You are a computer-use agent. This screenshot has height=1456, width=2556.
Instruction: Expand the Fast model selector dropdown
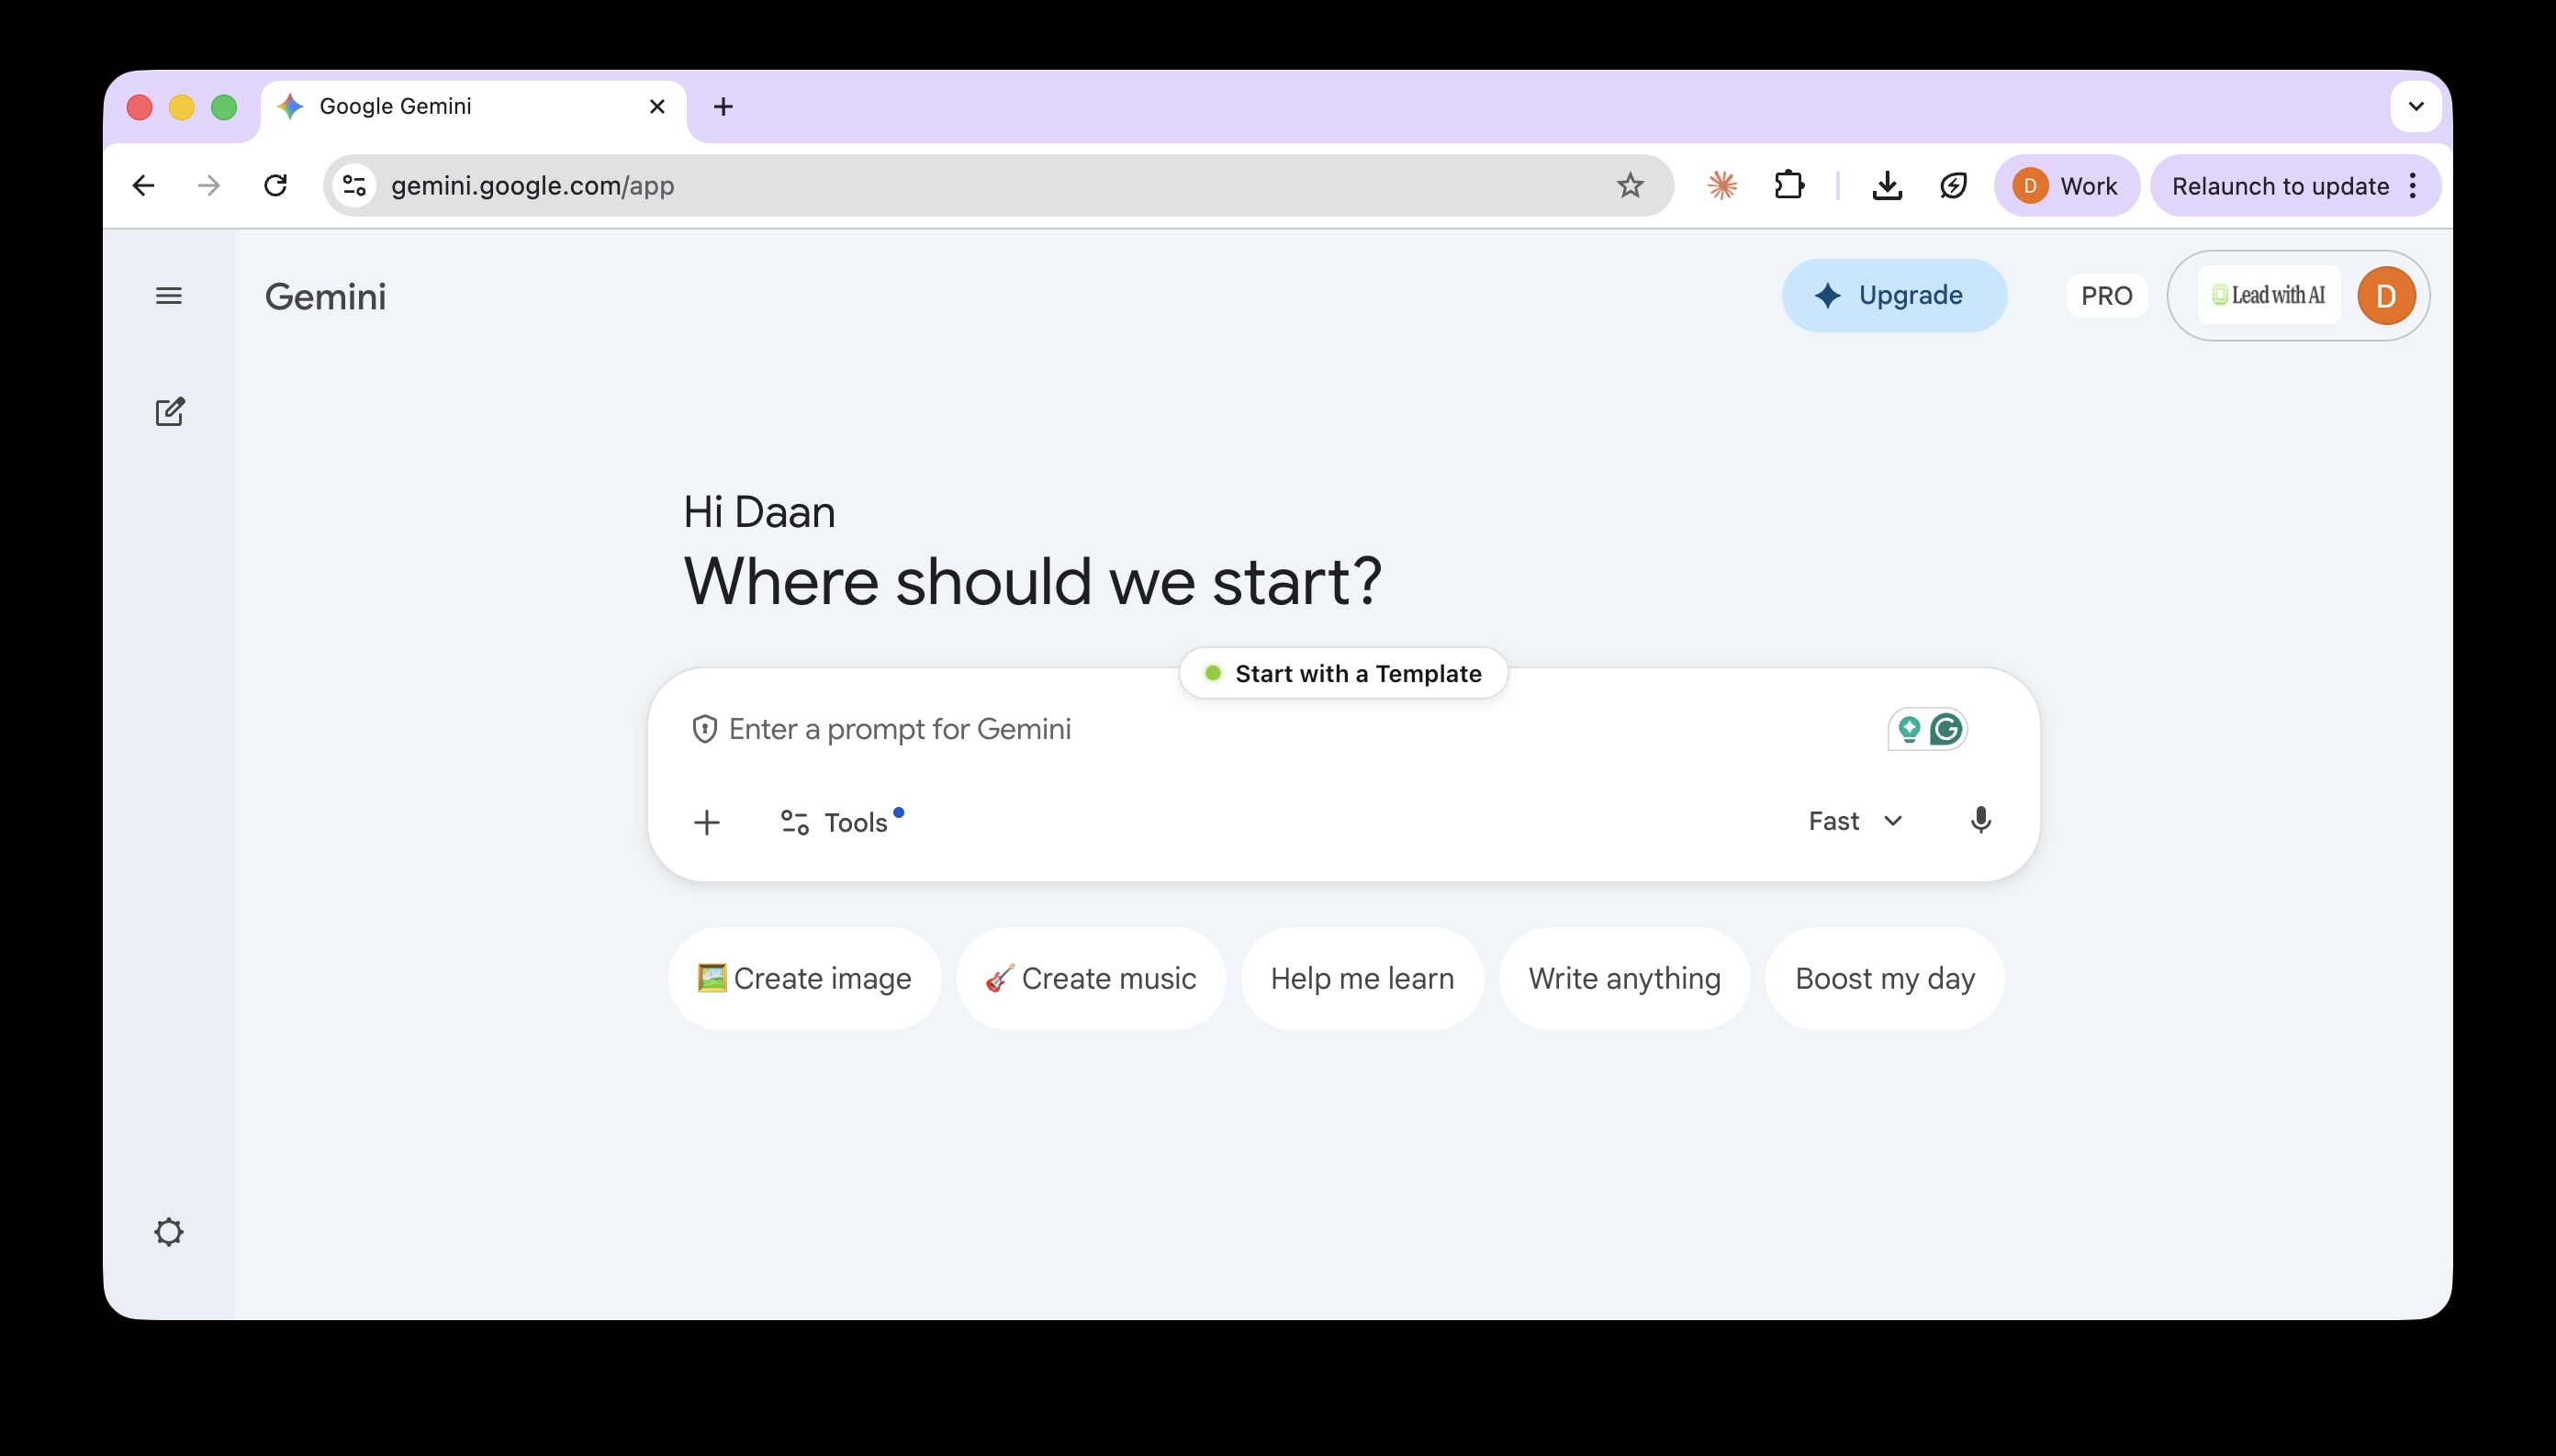1855,821
